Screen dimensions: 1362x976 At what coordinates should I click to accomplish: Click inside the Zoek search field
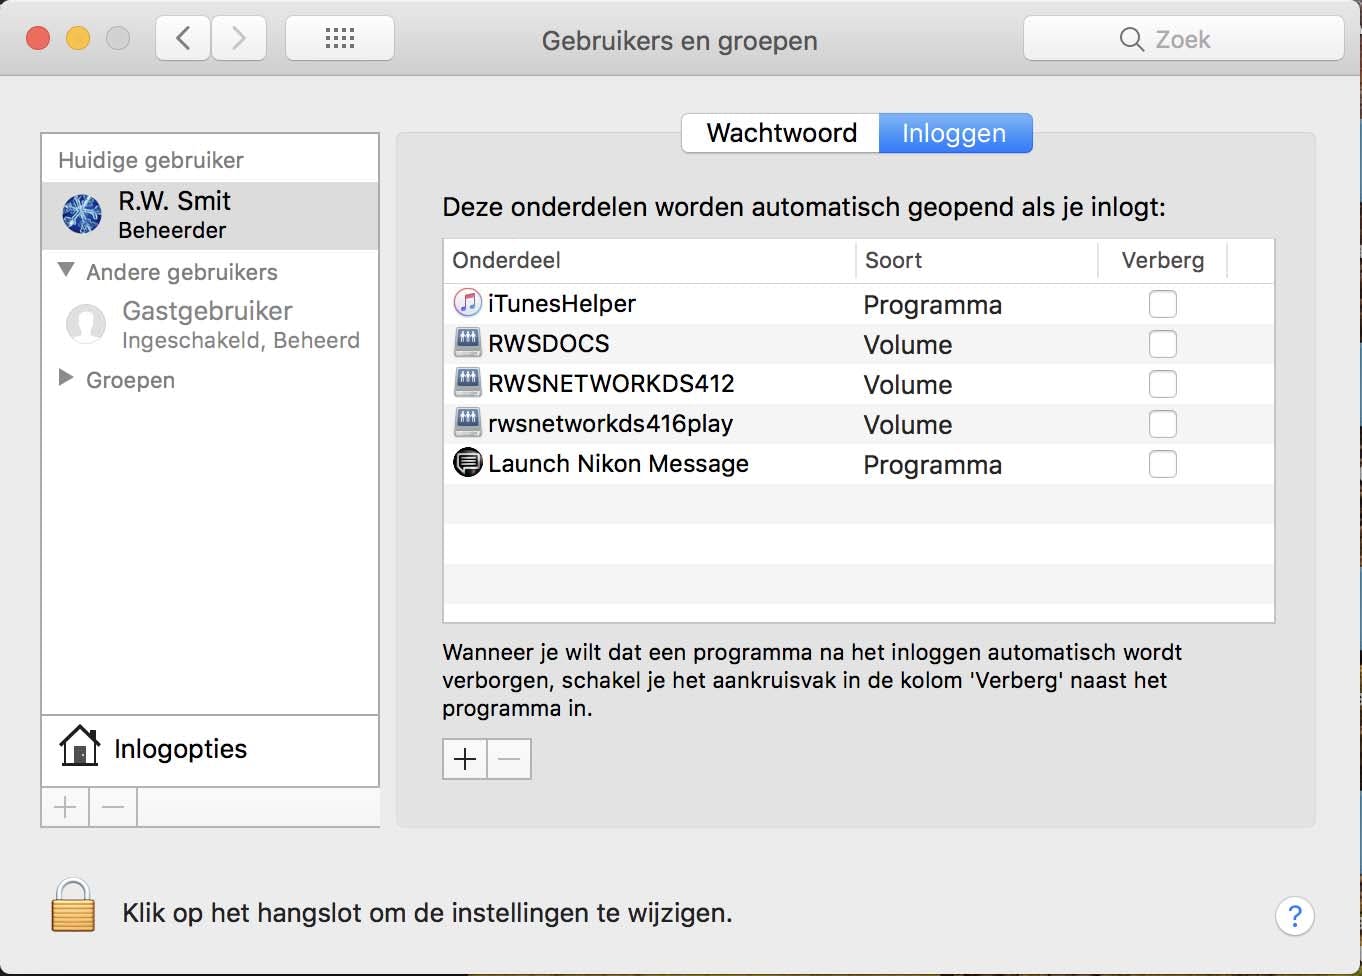click(1184, 39)
